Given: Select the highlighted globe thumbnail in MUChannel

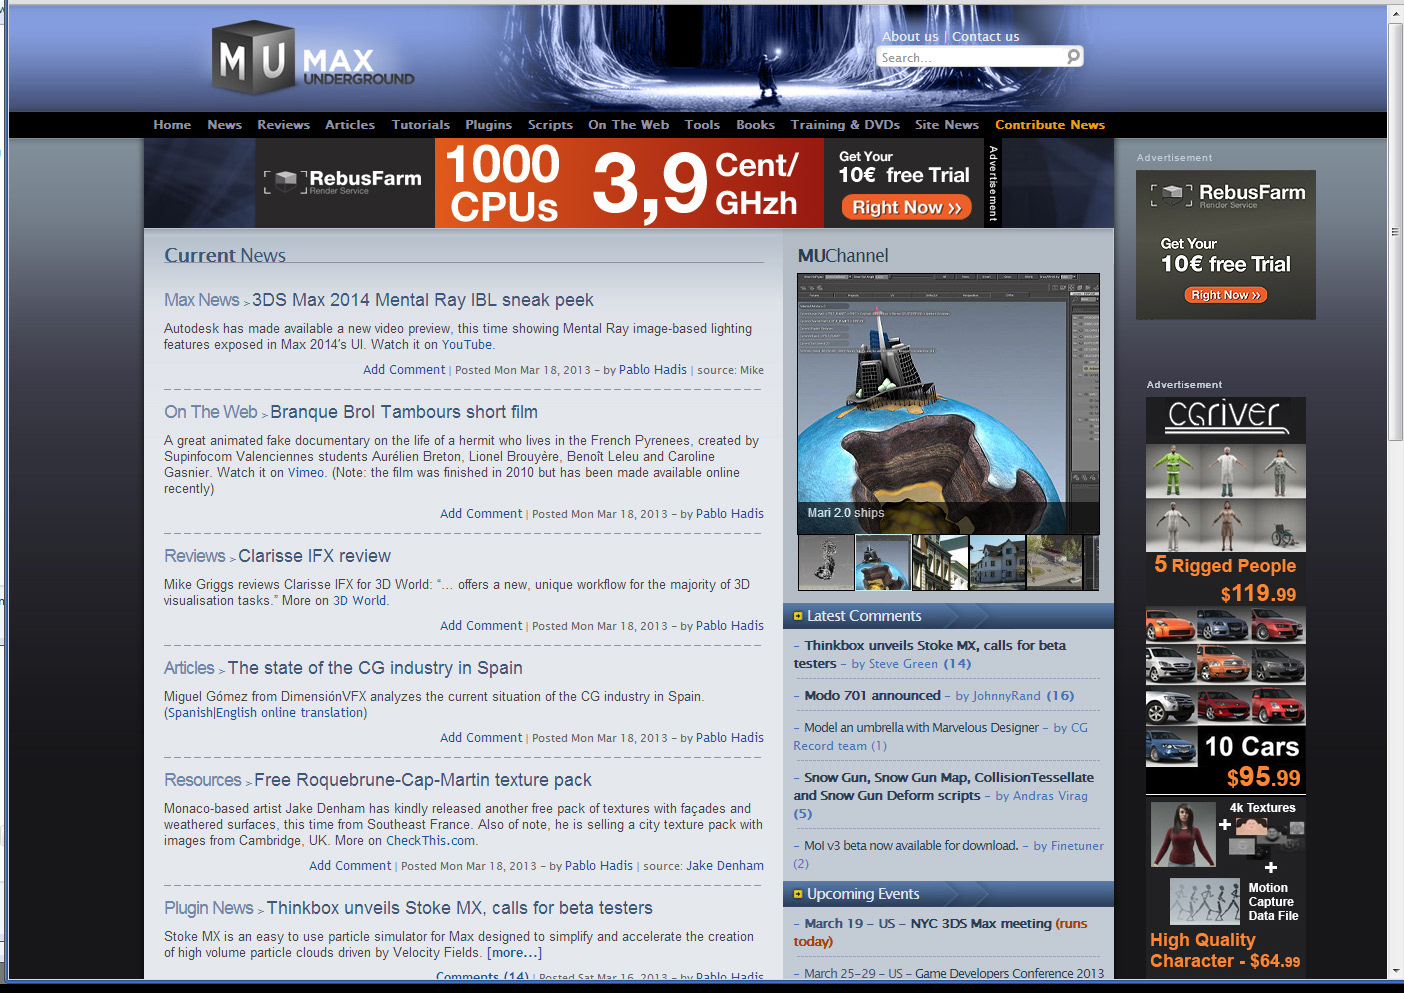Looking at the screenshot, I should coord(883,563).
